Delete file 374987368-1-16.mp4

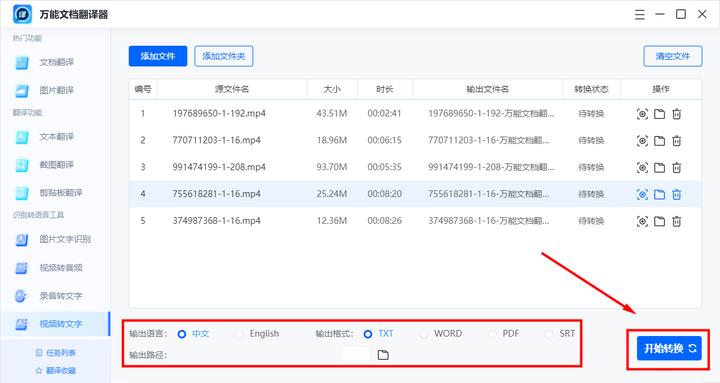click(676, 221)
